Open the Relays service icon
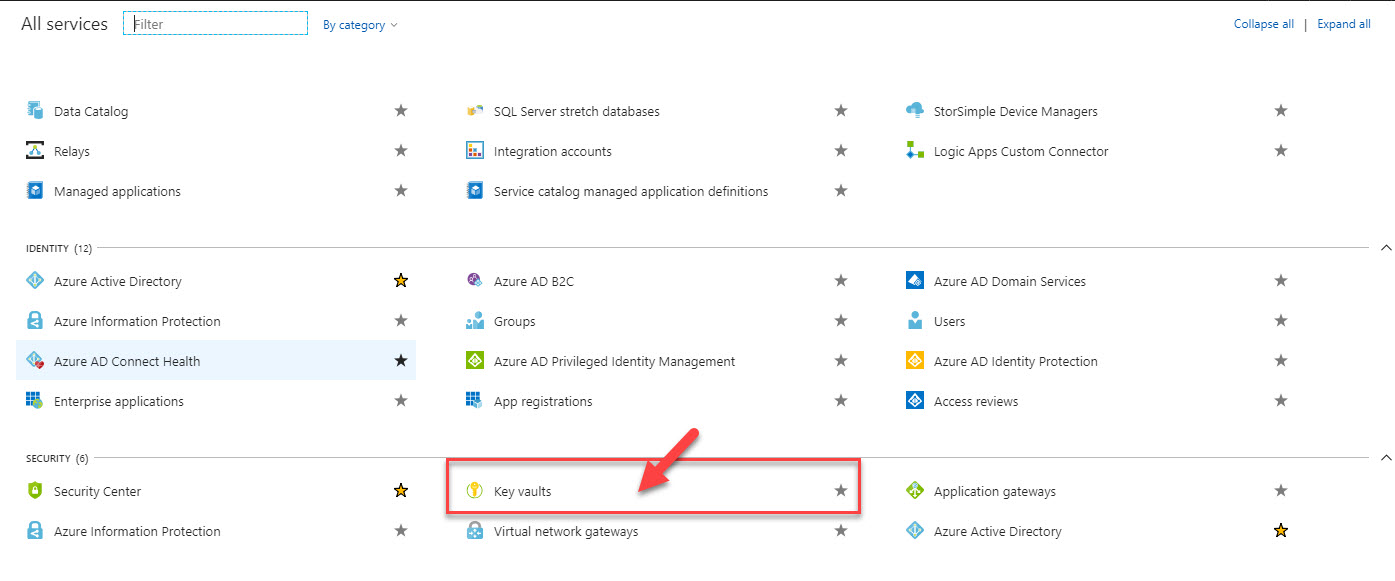Screen dimensions: 1395x581 pyautogui.click(x=35, y=151)
